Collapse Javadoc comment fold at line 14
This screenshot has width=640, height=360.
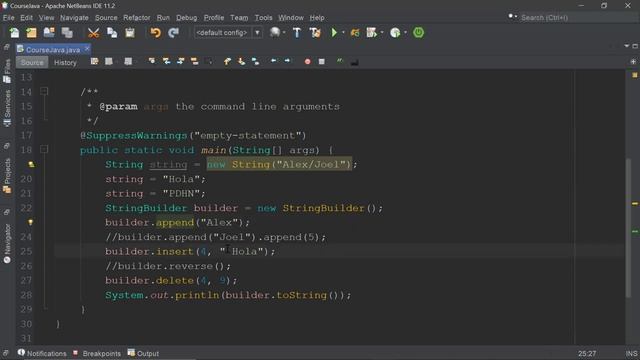(x=44, y=91)
